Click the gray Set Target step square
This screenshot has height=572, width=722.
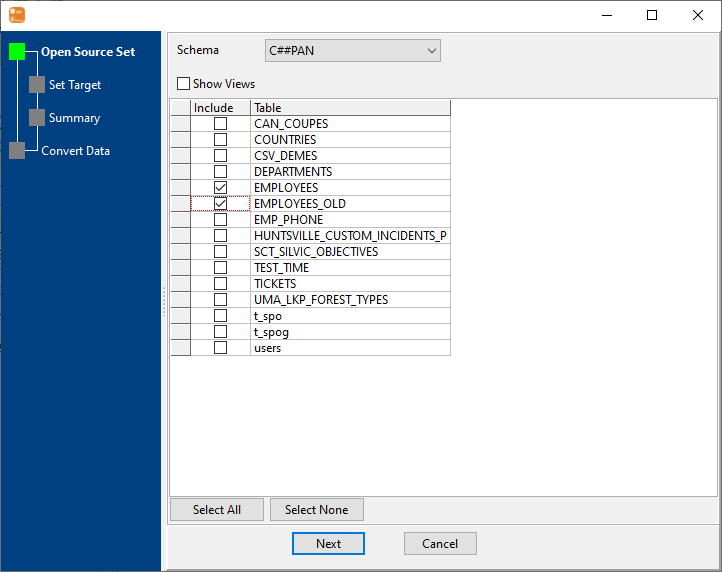[37, 85]
